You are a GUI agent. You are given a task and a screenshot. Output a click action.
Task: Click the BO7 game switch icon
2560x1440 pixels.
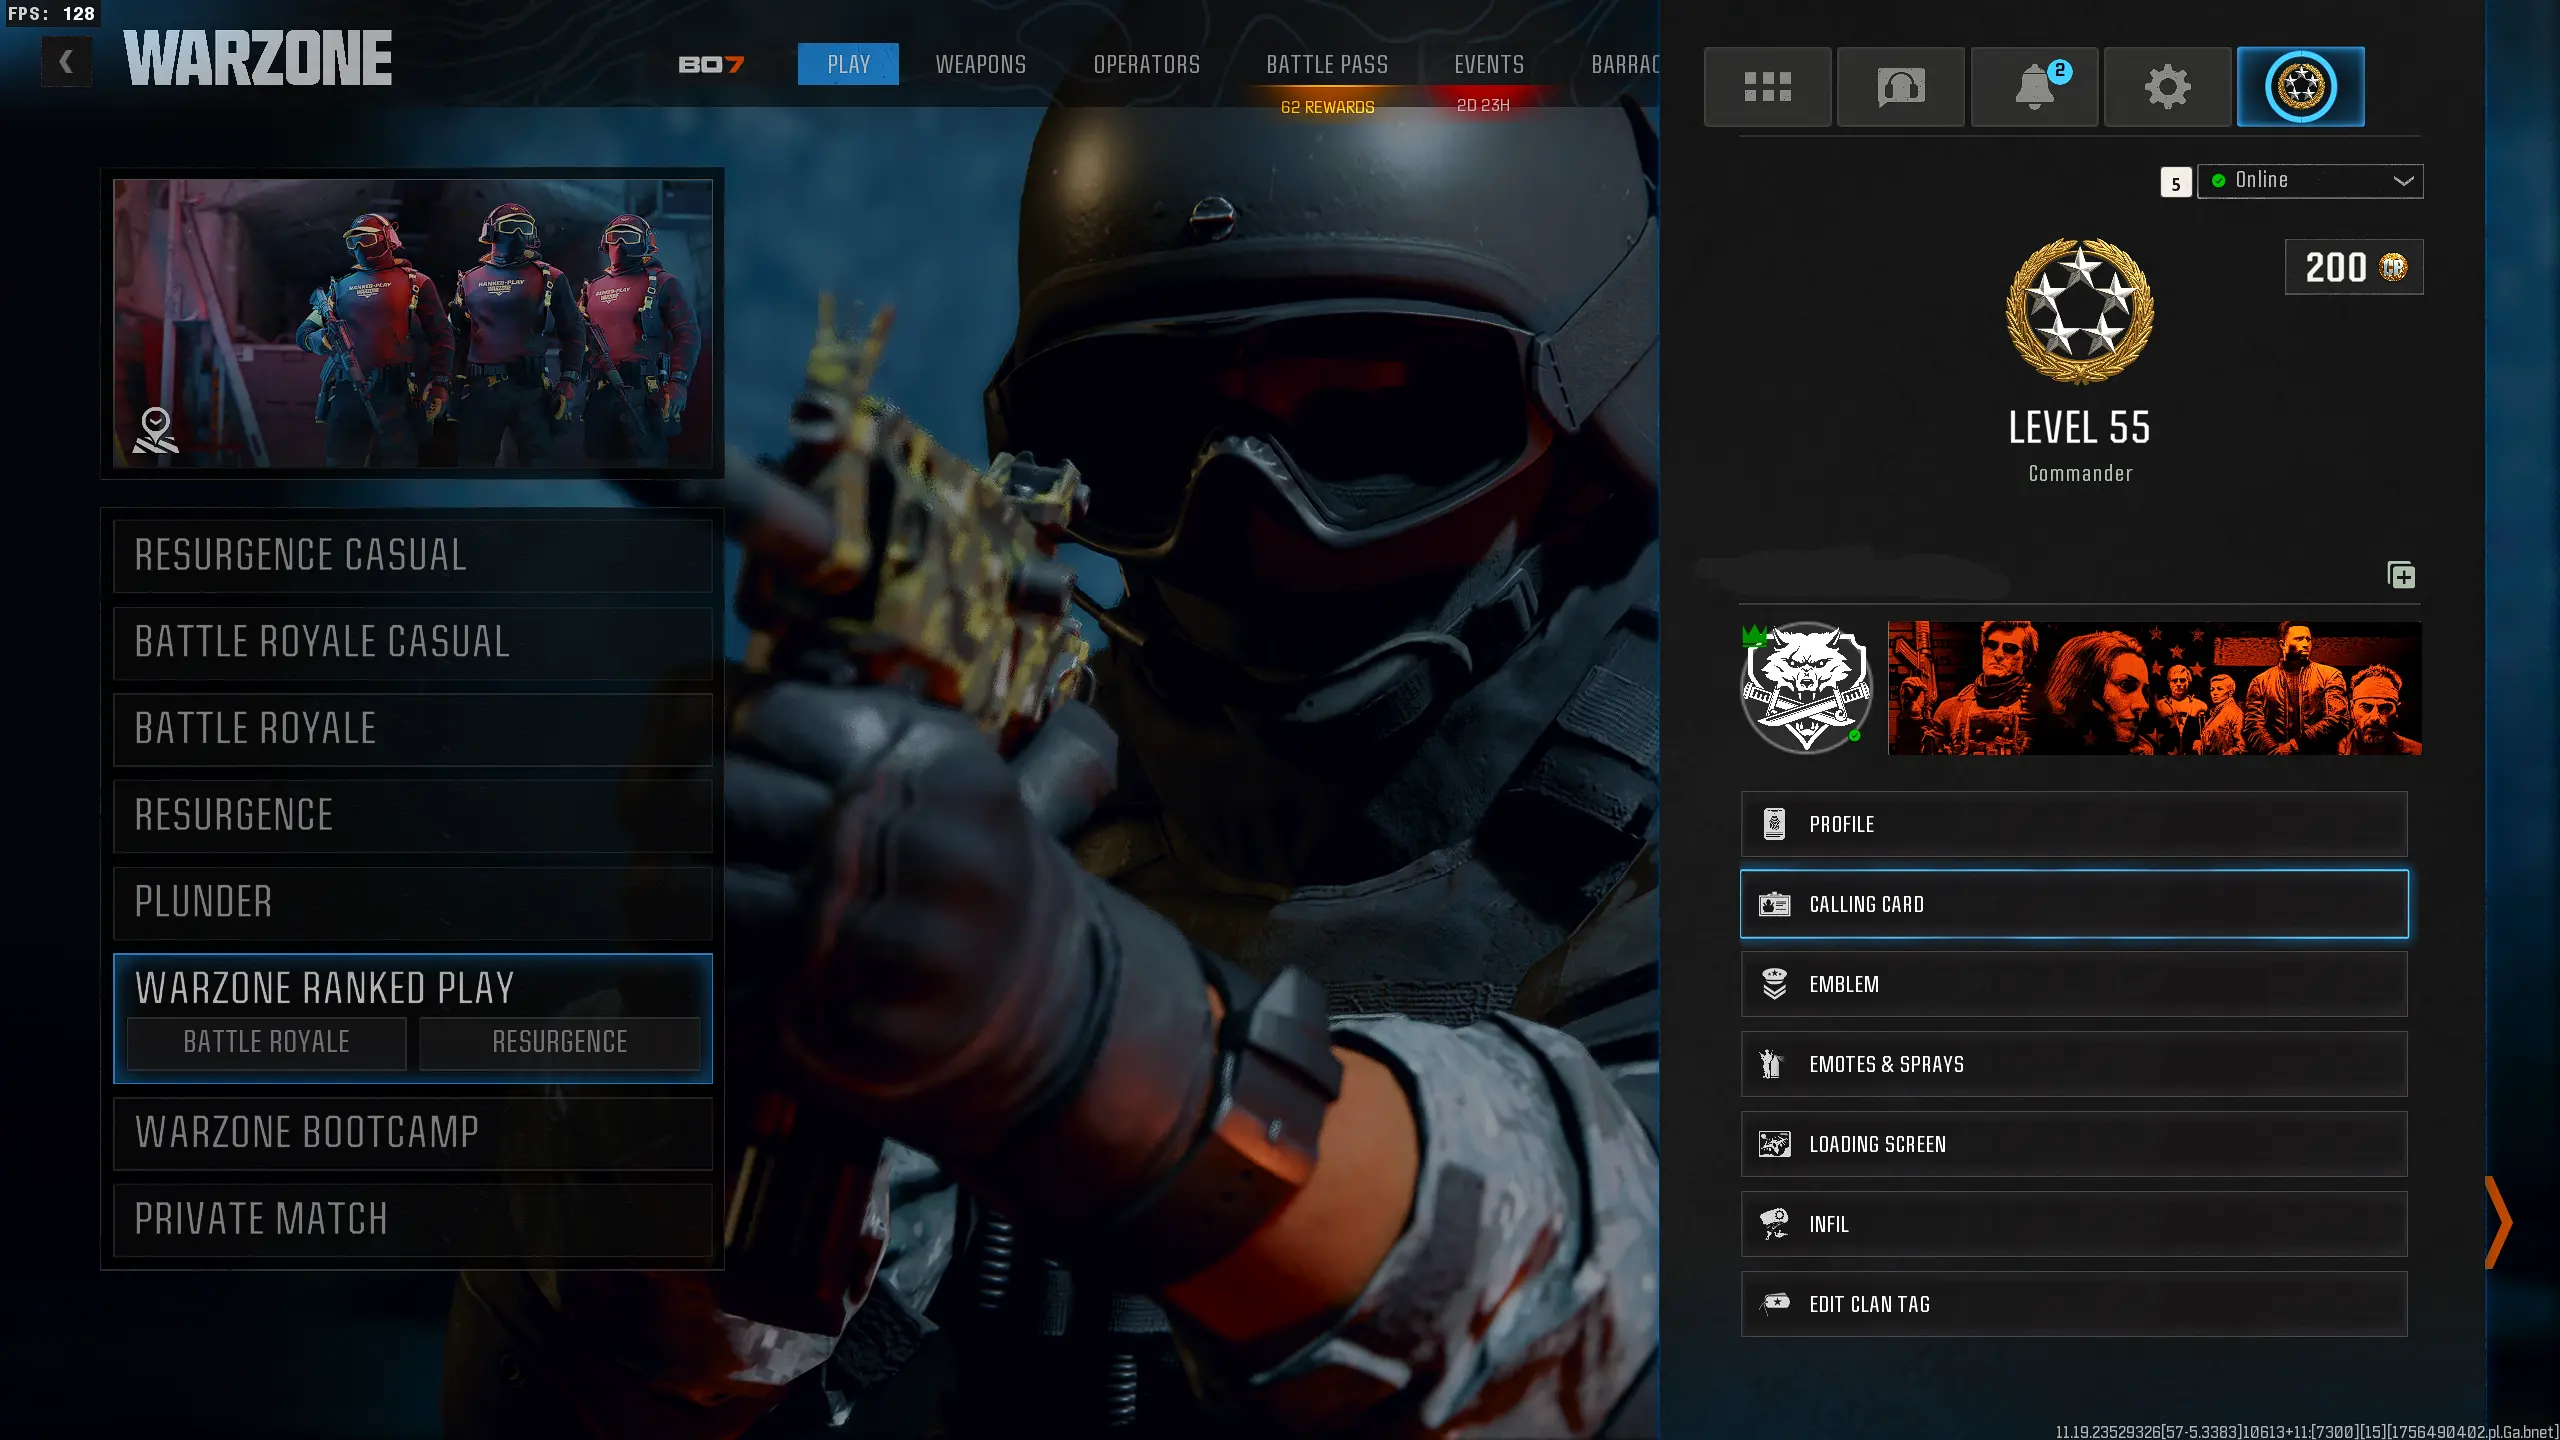click(x=711, y=65)
